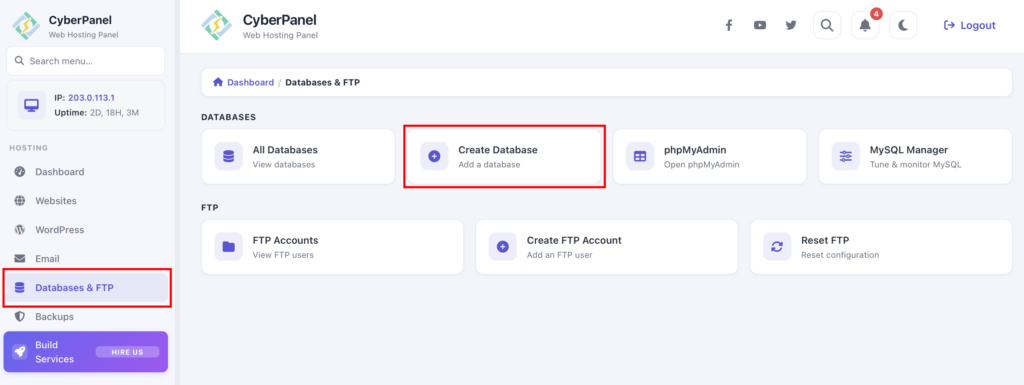
Task: Click the HIRE US badge
Action: click(127, 352)
